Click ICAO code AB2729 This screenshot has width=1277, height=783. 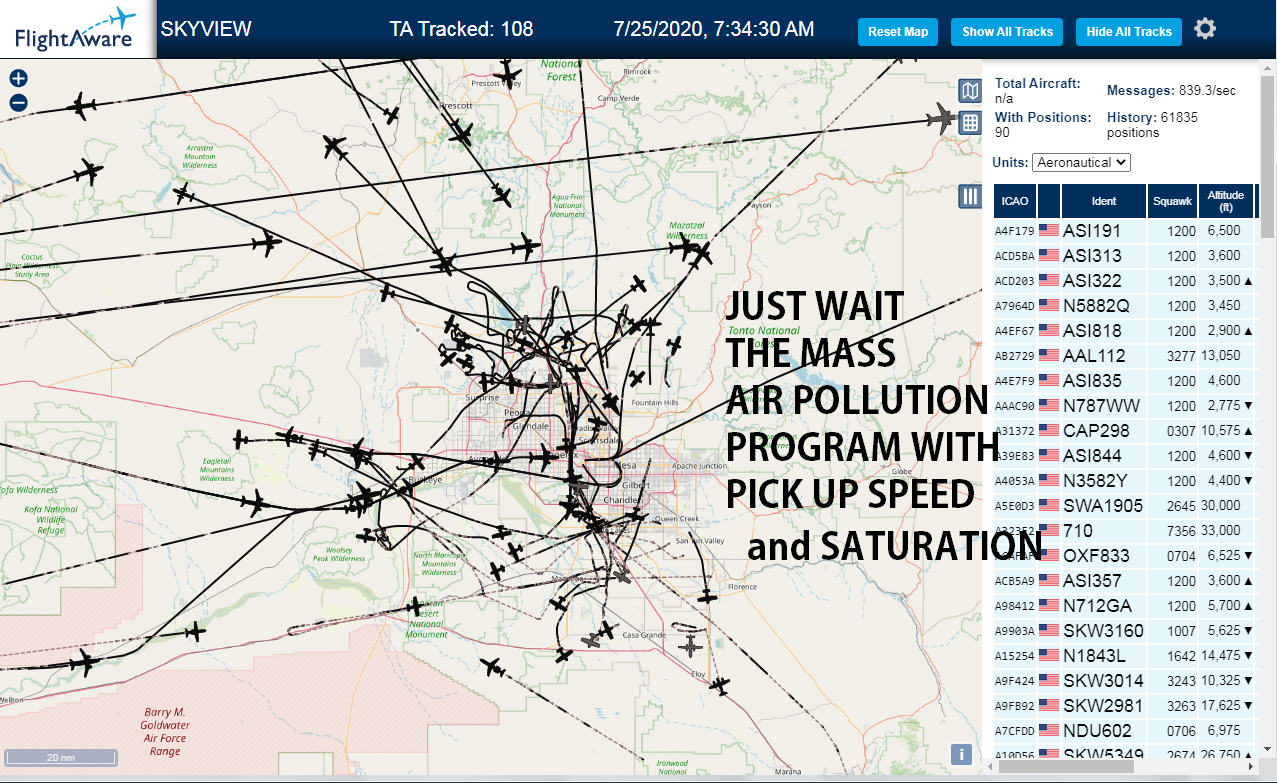coord(1014,356)
